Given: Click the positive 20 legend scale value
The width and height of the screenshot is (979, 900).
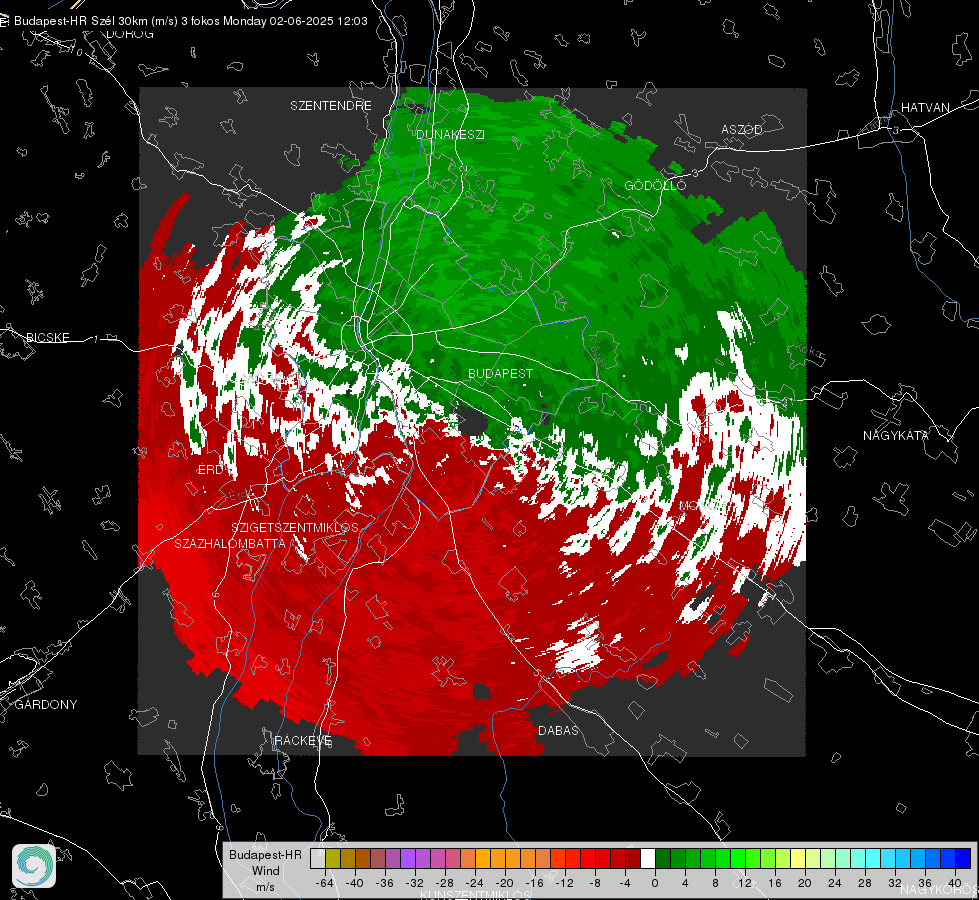Looking at the screenshot, I should pos(805,883).
